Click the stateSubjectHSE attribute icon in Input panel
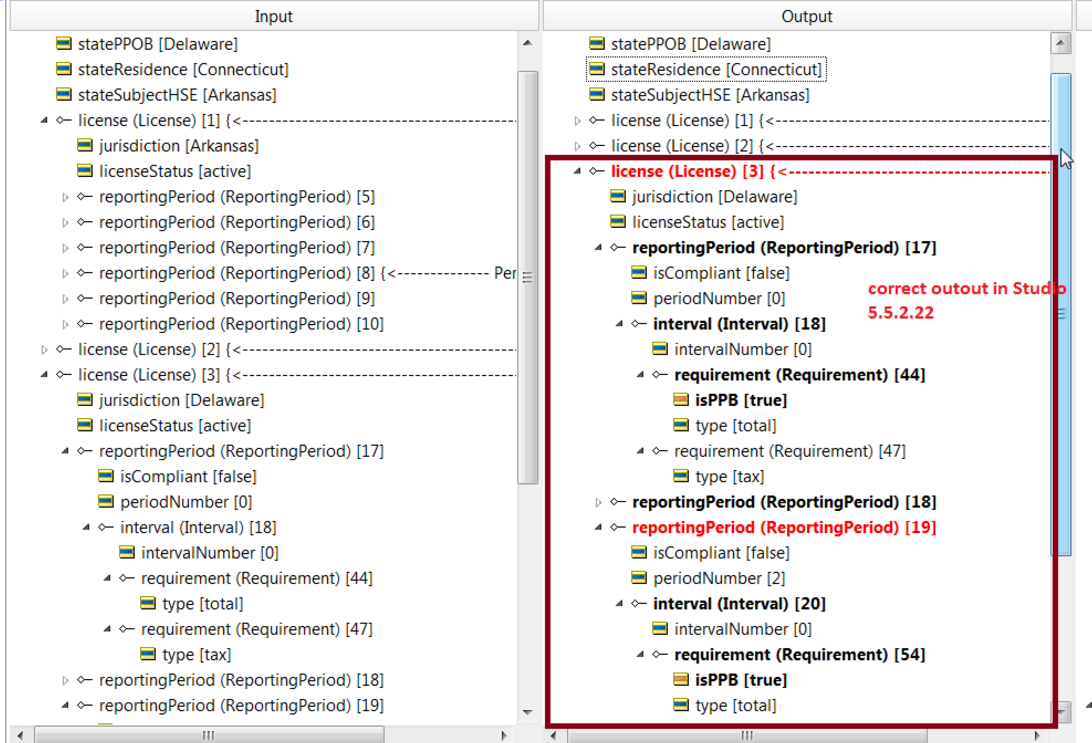The width and height of the screenshot is (1092, 743). coord(63,95)
